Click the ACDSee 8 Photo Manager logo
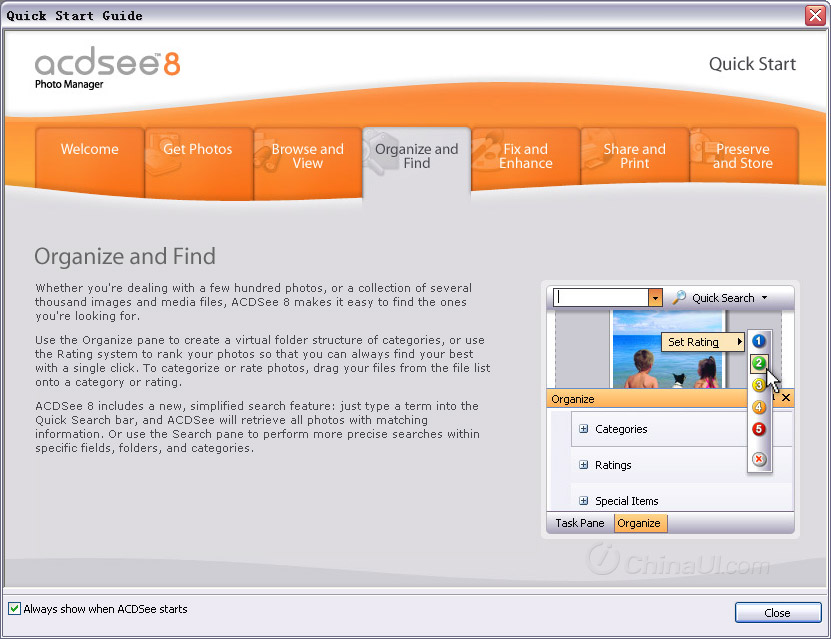Screen dimensions: 831x639 (108, 68)
